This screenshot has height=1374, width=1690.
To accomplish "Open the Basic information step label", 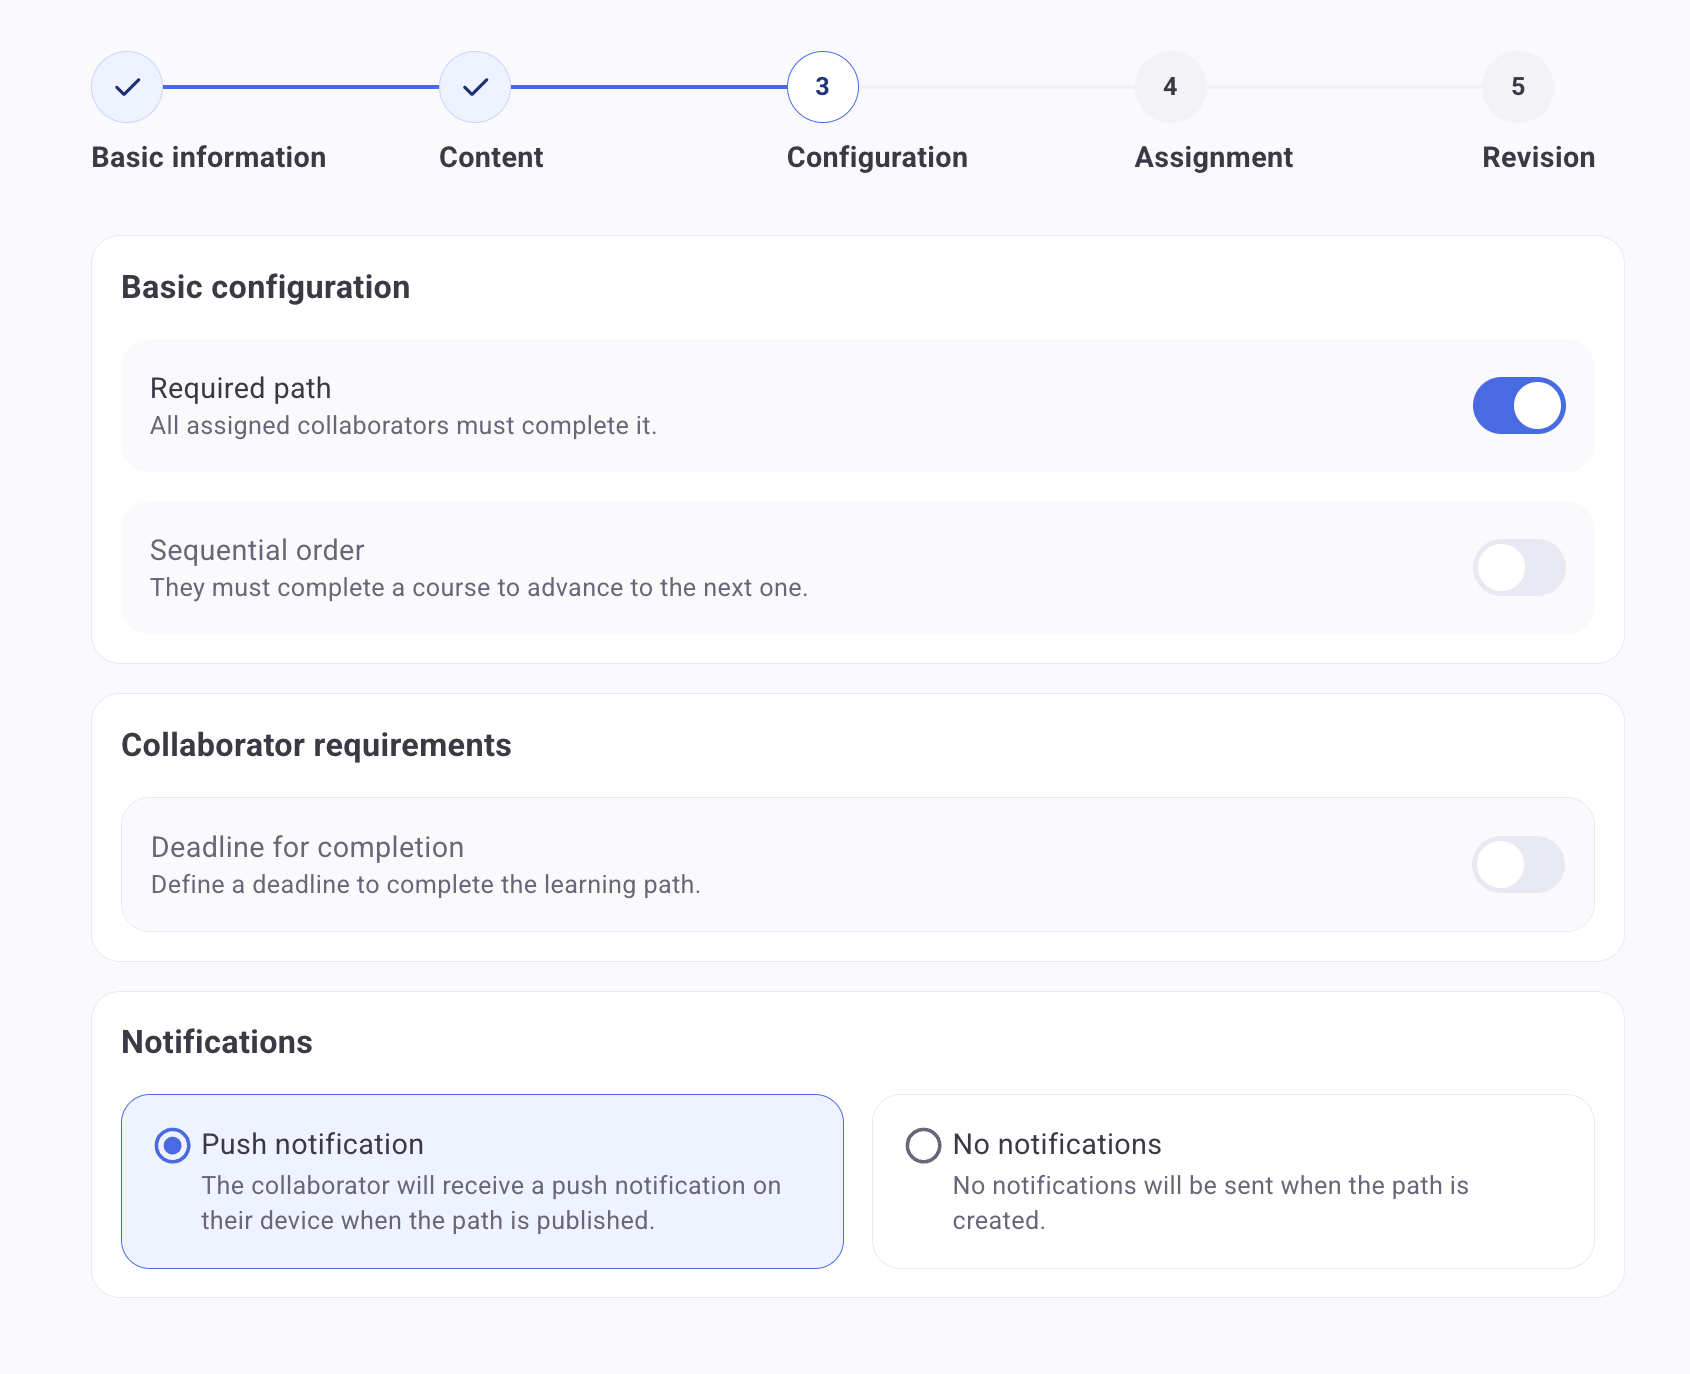I will [x=208, y=157].
